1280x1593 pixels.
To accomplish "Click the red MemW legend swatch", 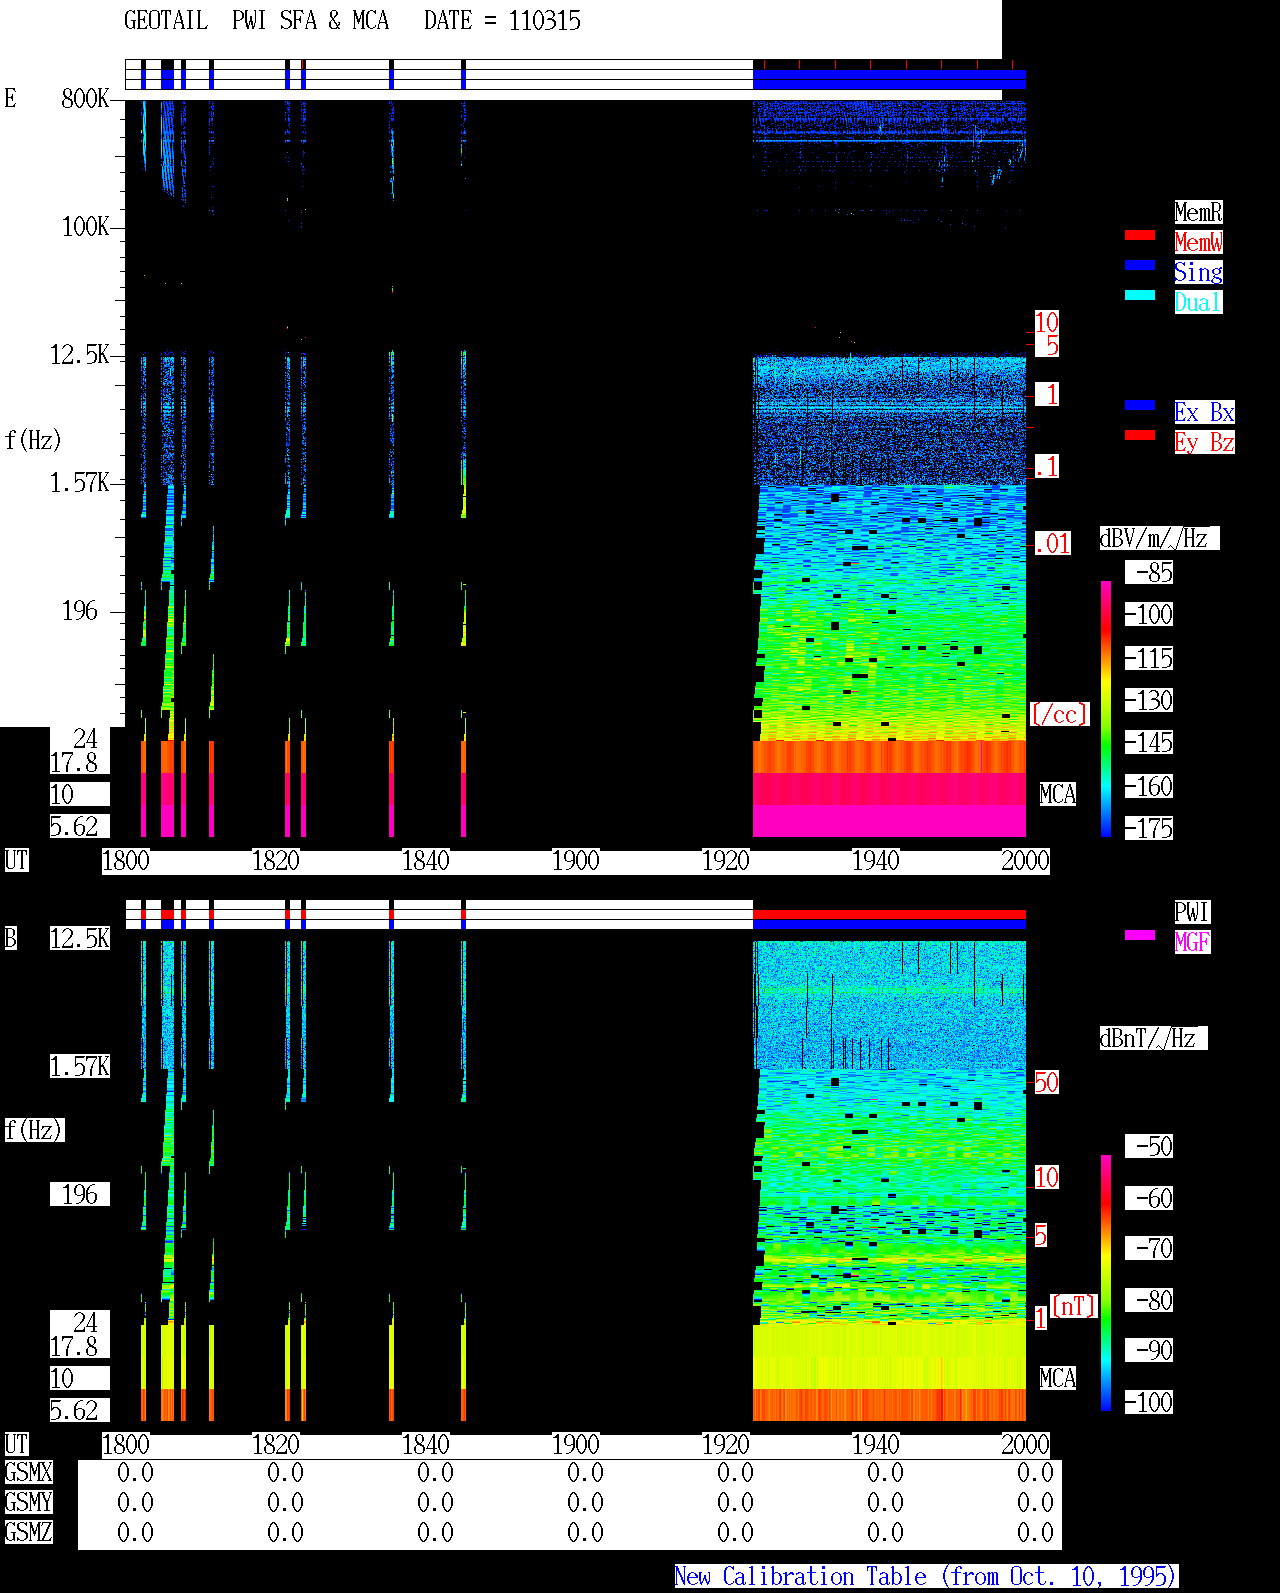I will click(x=1140, y=235).
